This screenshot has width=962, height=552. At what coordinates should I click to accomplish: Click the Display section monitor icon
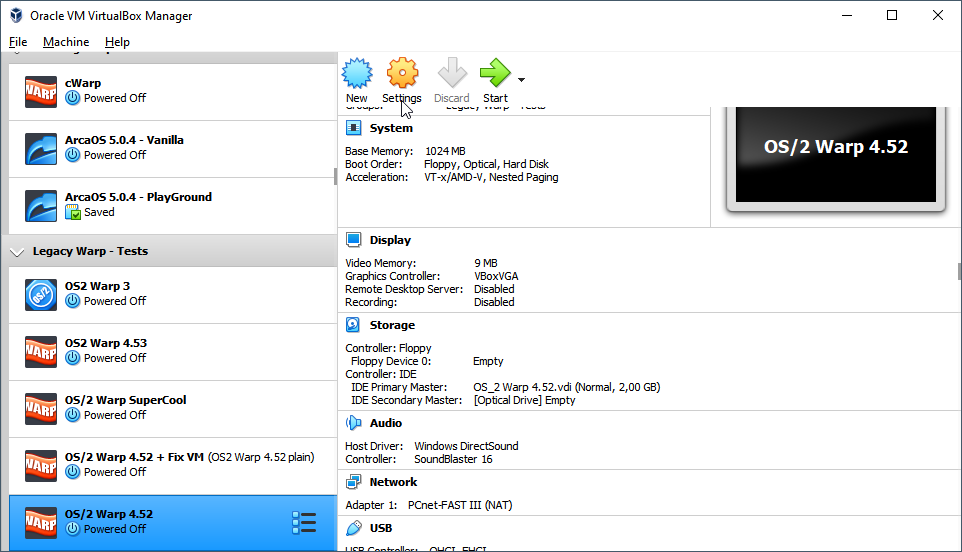point(353,240)
